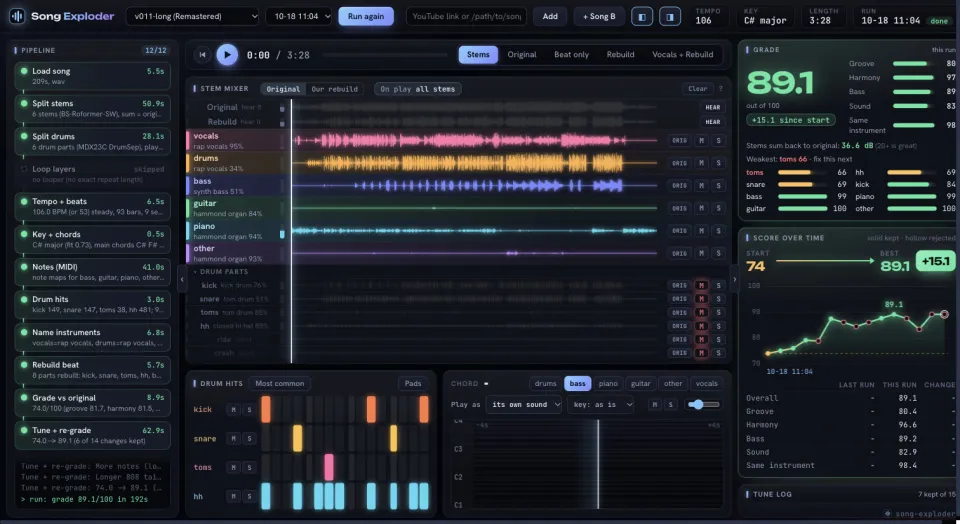Click the YouTube link or path input field
The height and width of the screenshot is (524, 960).
click(x=466, y=17)
